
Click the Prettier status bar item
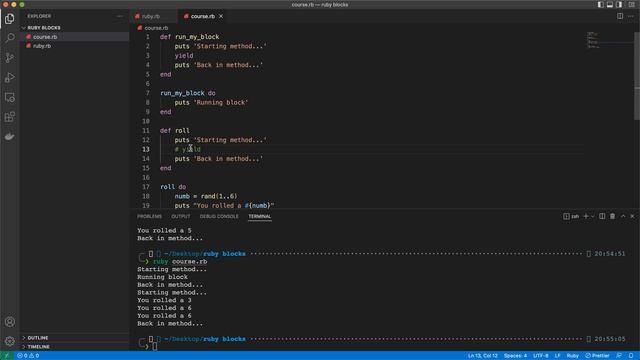point(597,356)
